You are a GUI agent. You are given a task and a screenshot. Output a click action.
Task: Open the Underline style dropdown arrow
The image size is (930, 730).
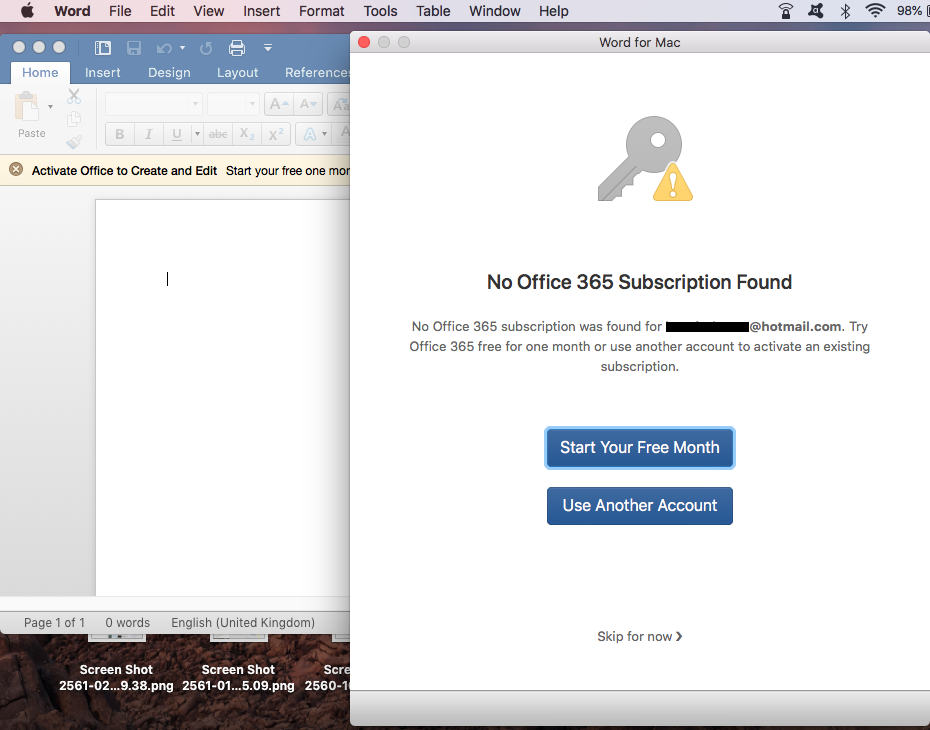(x=197, y=134)
